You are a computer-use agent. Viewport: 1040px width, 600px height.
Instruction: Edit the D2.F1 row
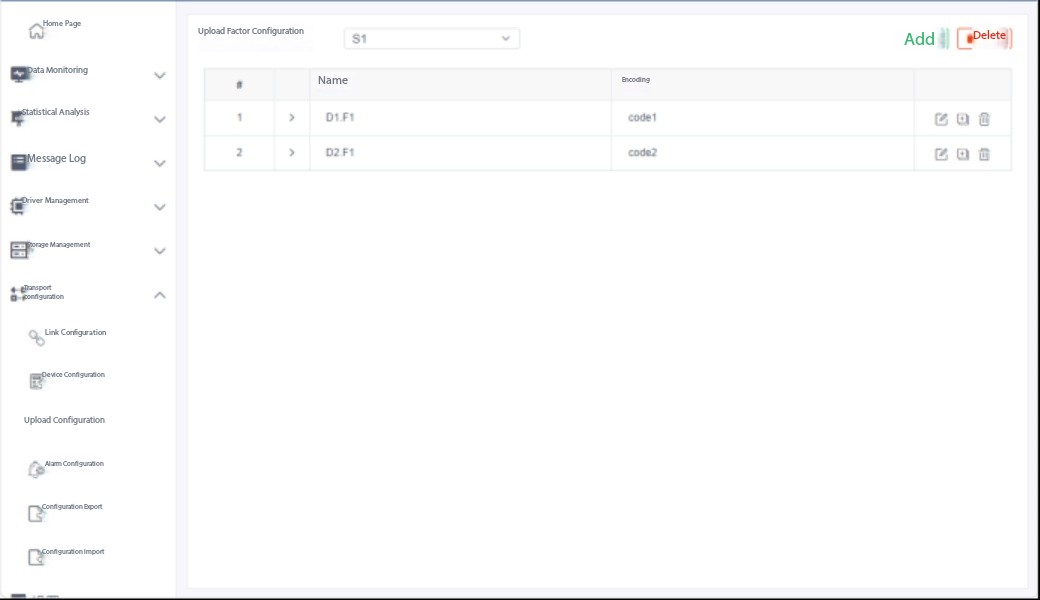click(x=941, y=154)
